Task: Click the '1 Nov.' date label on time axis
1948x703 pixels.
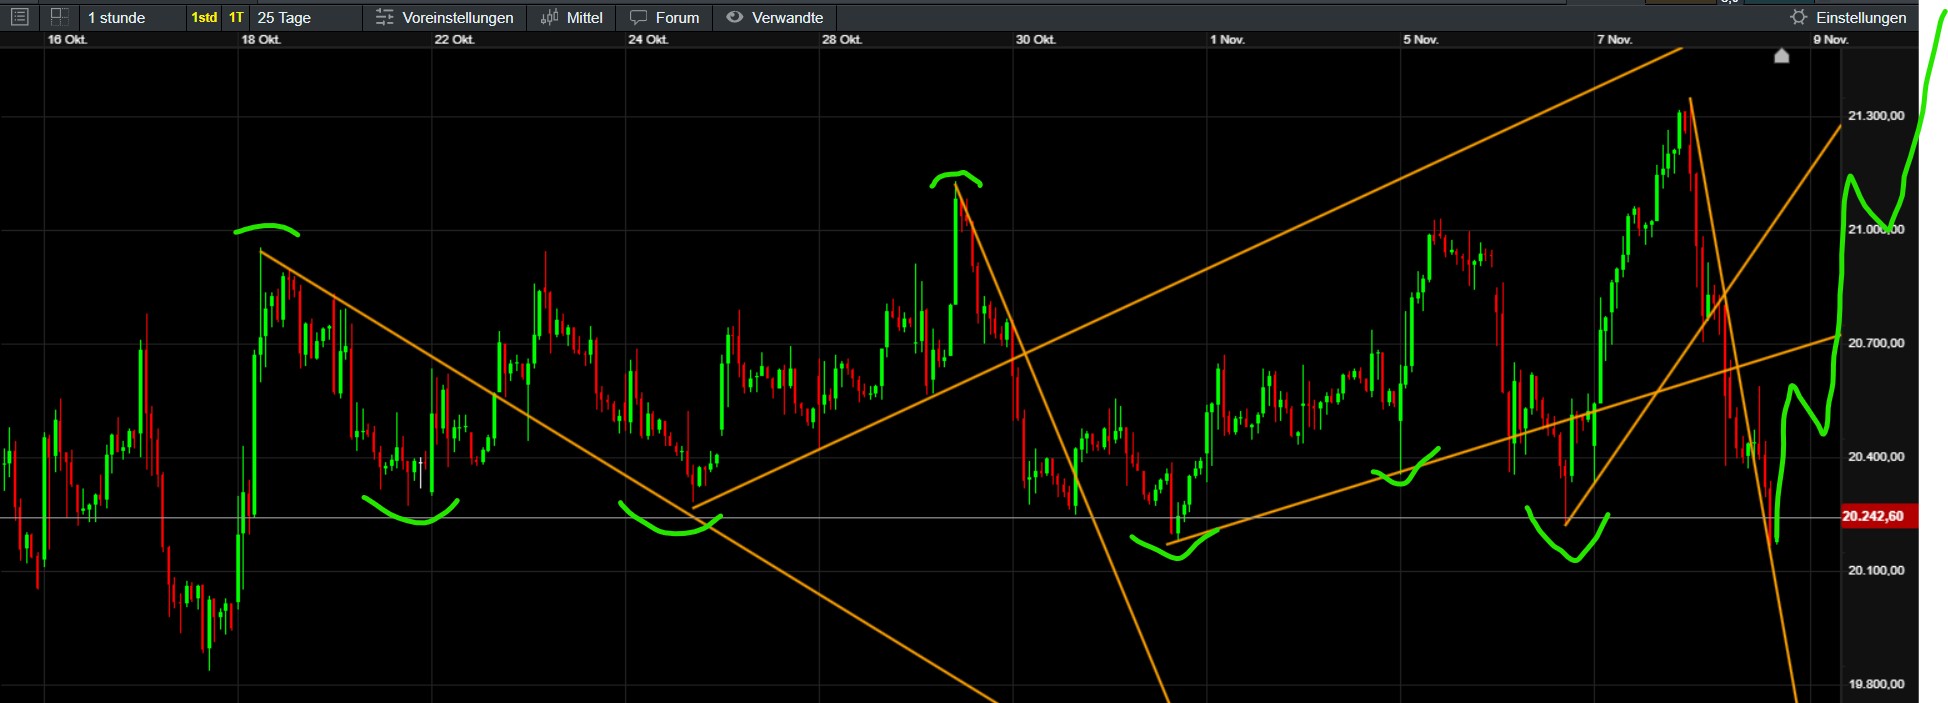Action: click(1227, 40)
